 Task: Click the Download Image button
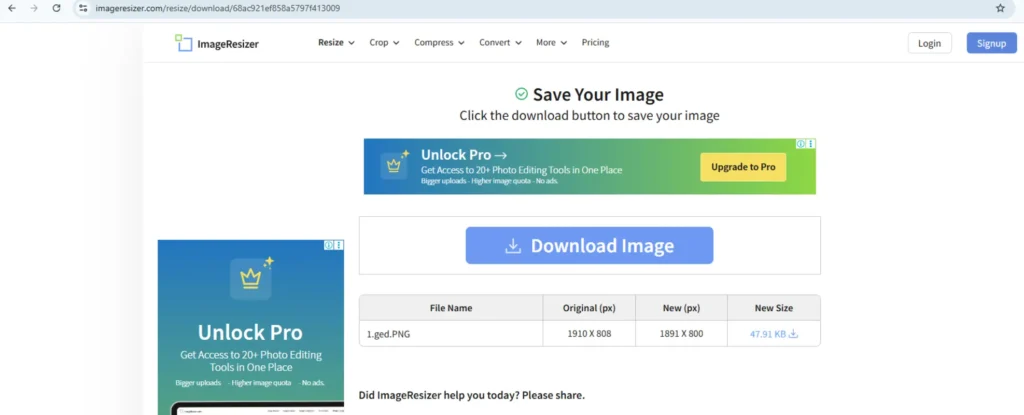[589, 246]
